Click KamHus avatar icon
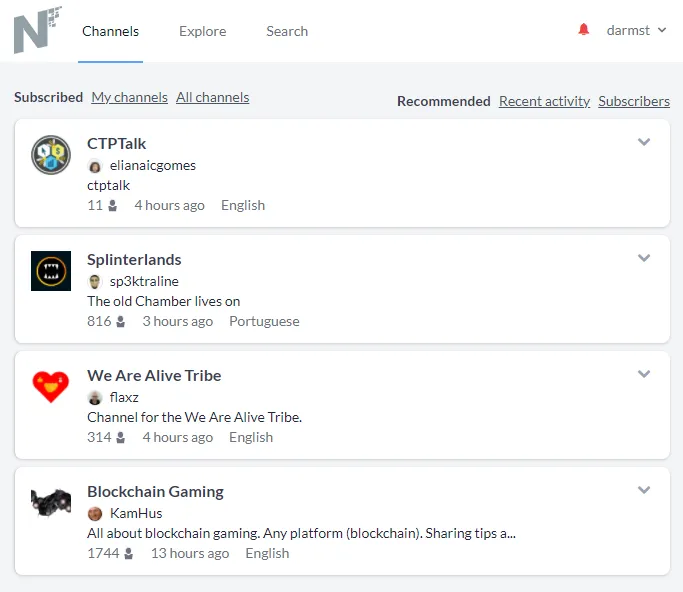Viewport: 683px width, 592px height. [x=95, y=514]
